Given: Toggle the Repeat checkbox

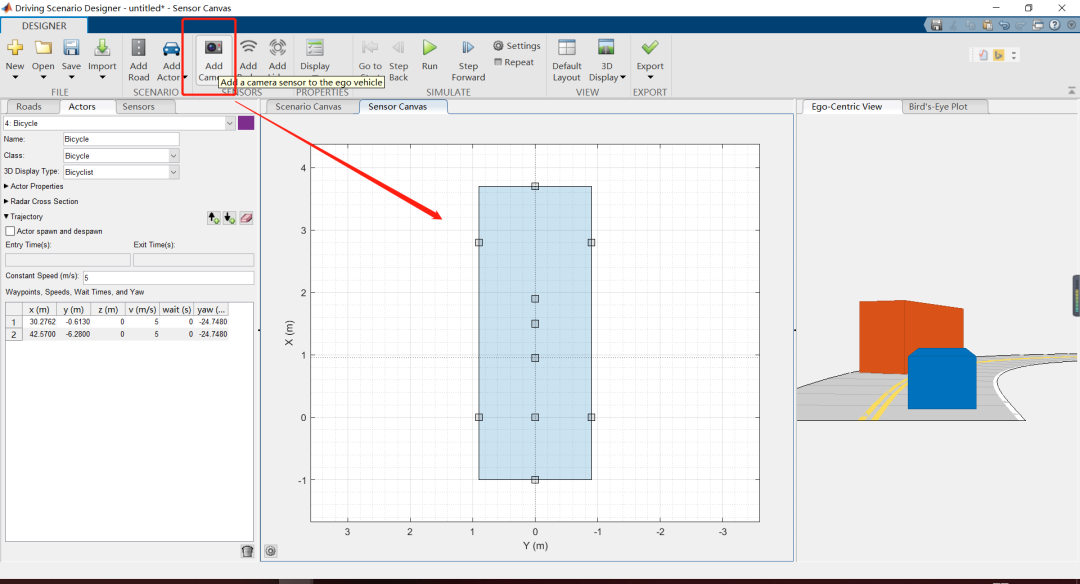Looking at the screenshot, I should coord(498,62).
